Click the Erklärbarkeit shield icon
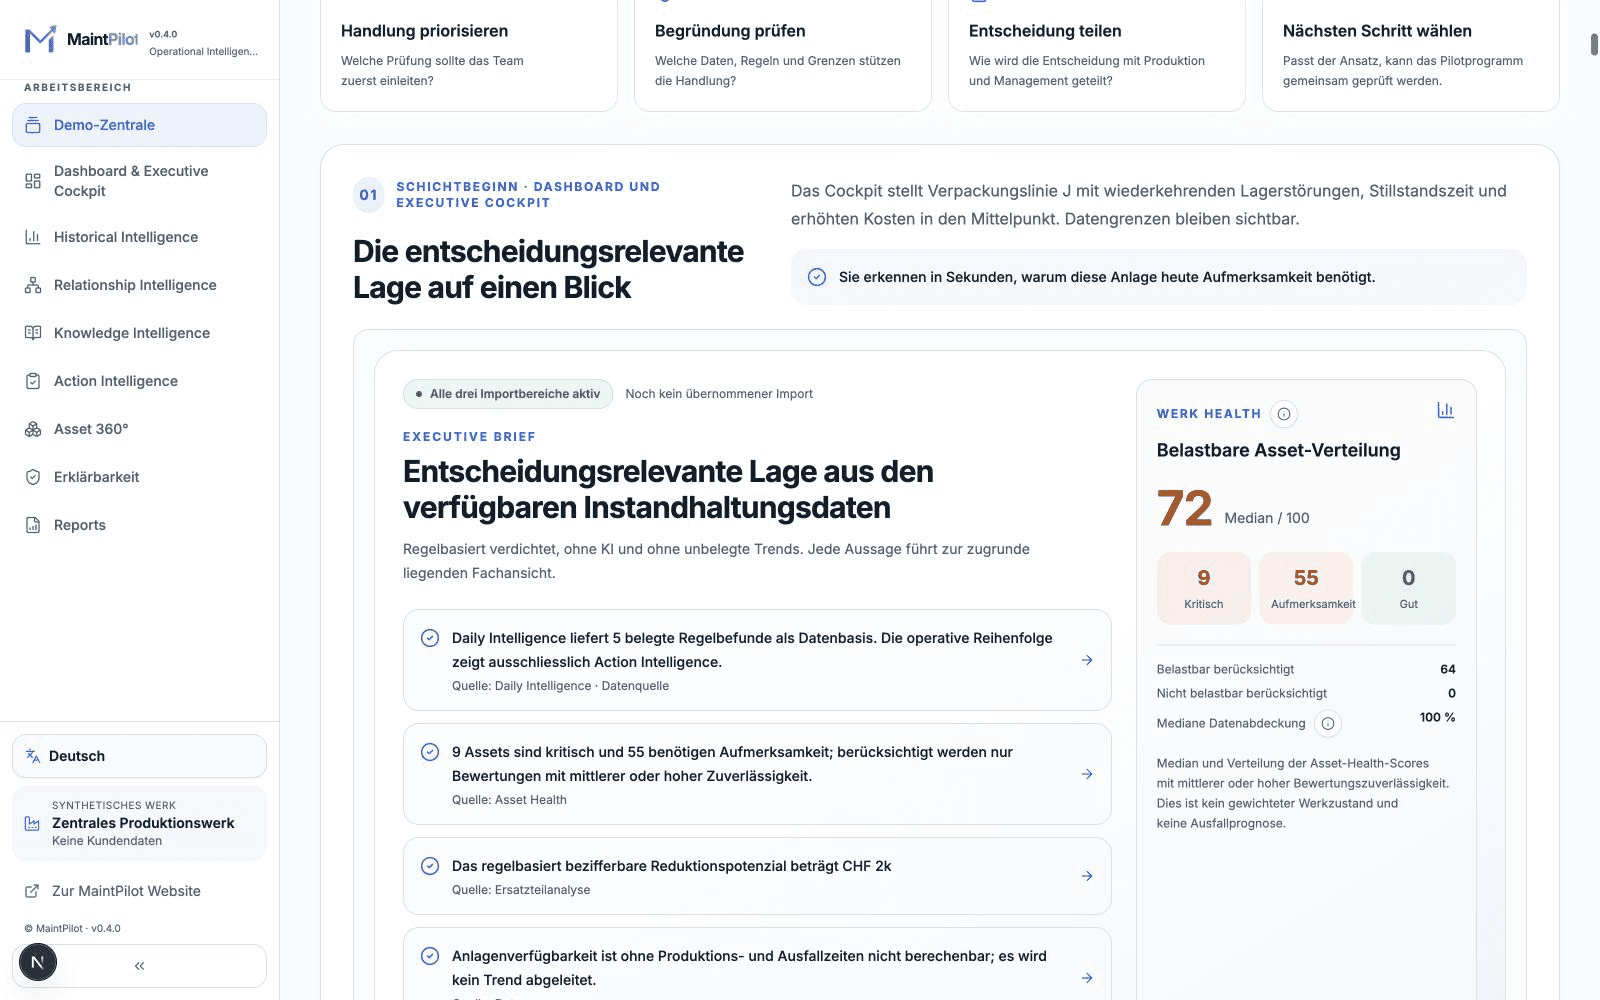Image resolution: width=1600 pixels, height=1000 pixels. pos(33,477)
